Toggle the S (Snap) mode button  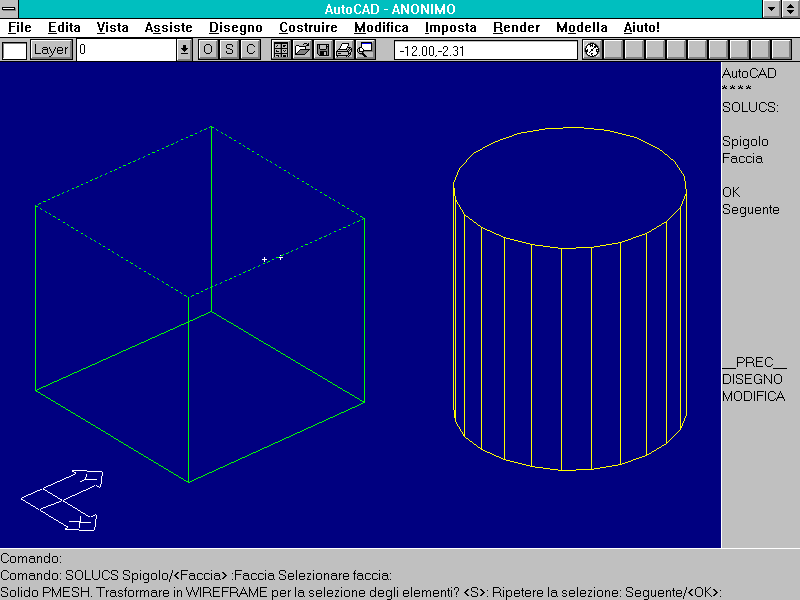[229, 50]
